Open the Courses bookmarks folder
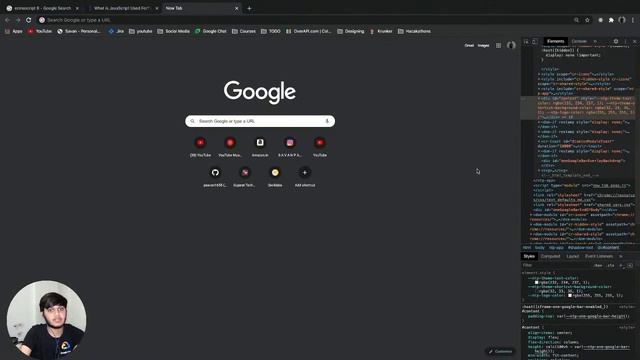This screenshot has width=640, height=360. pos(244,31)
